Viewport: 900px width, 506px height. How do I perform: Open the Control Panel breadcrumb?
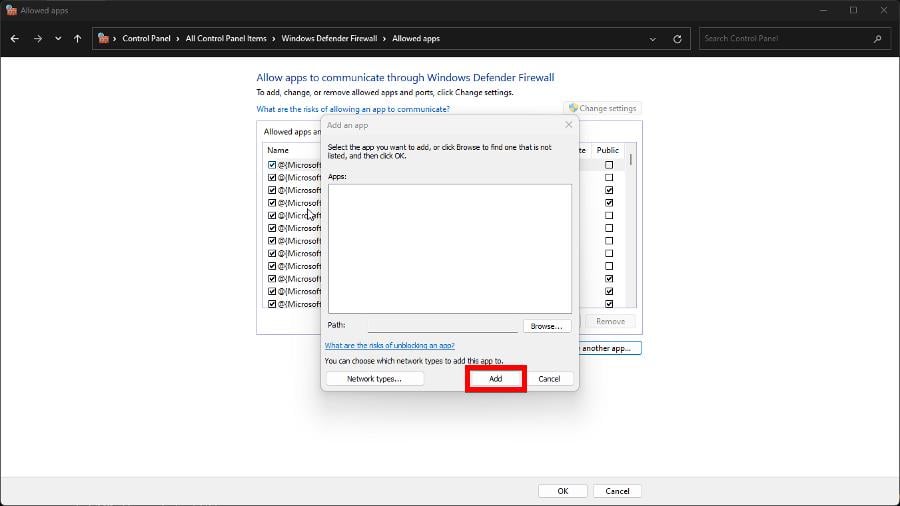(x=146, y=38)
